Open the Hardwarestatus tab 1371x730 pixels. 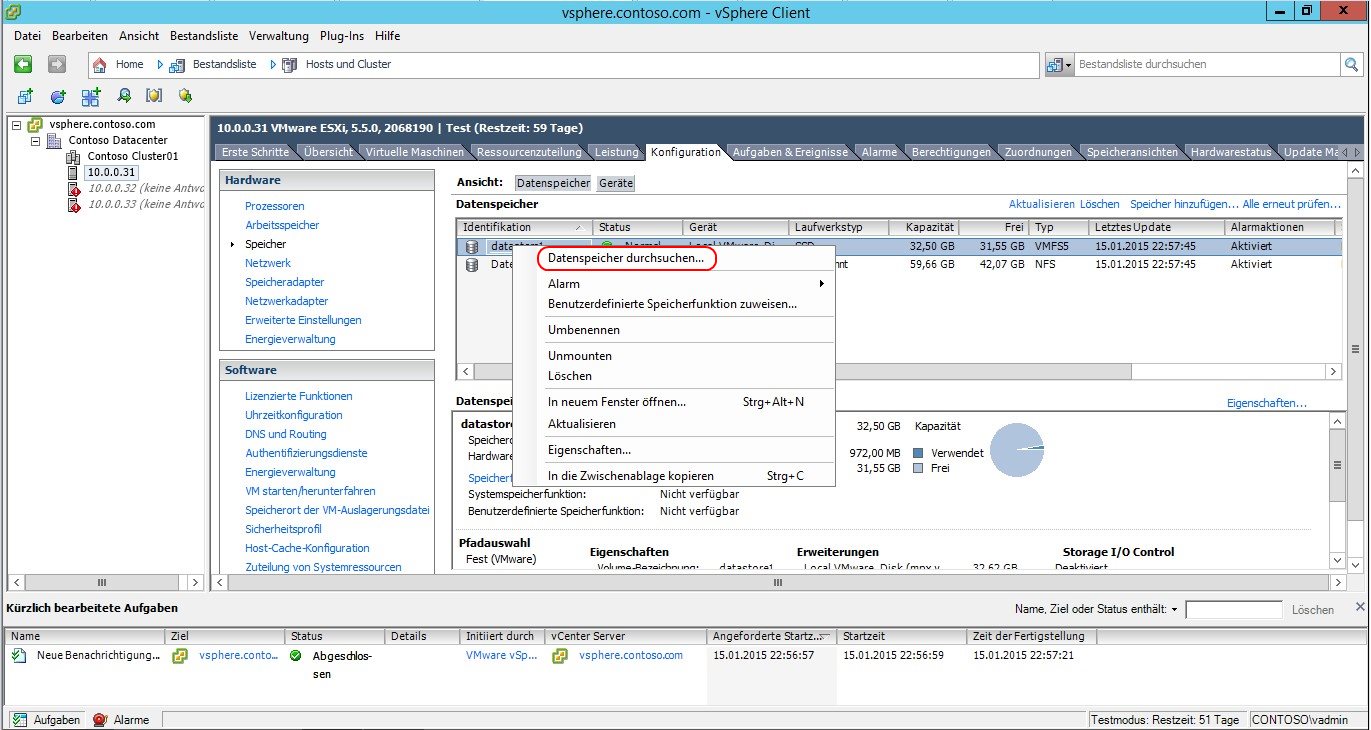1231,152
